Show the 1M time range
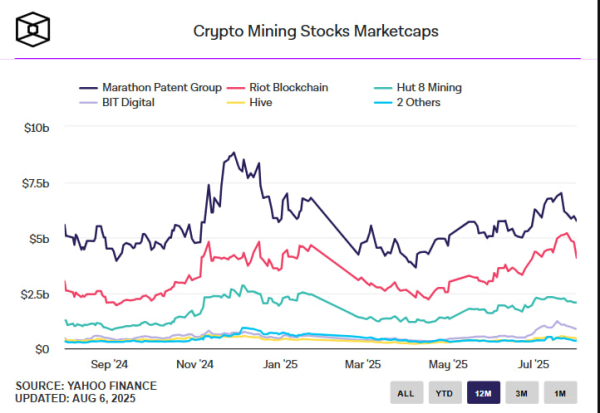Screen dimensions: 600x413 (560, 393)
